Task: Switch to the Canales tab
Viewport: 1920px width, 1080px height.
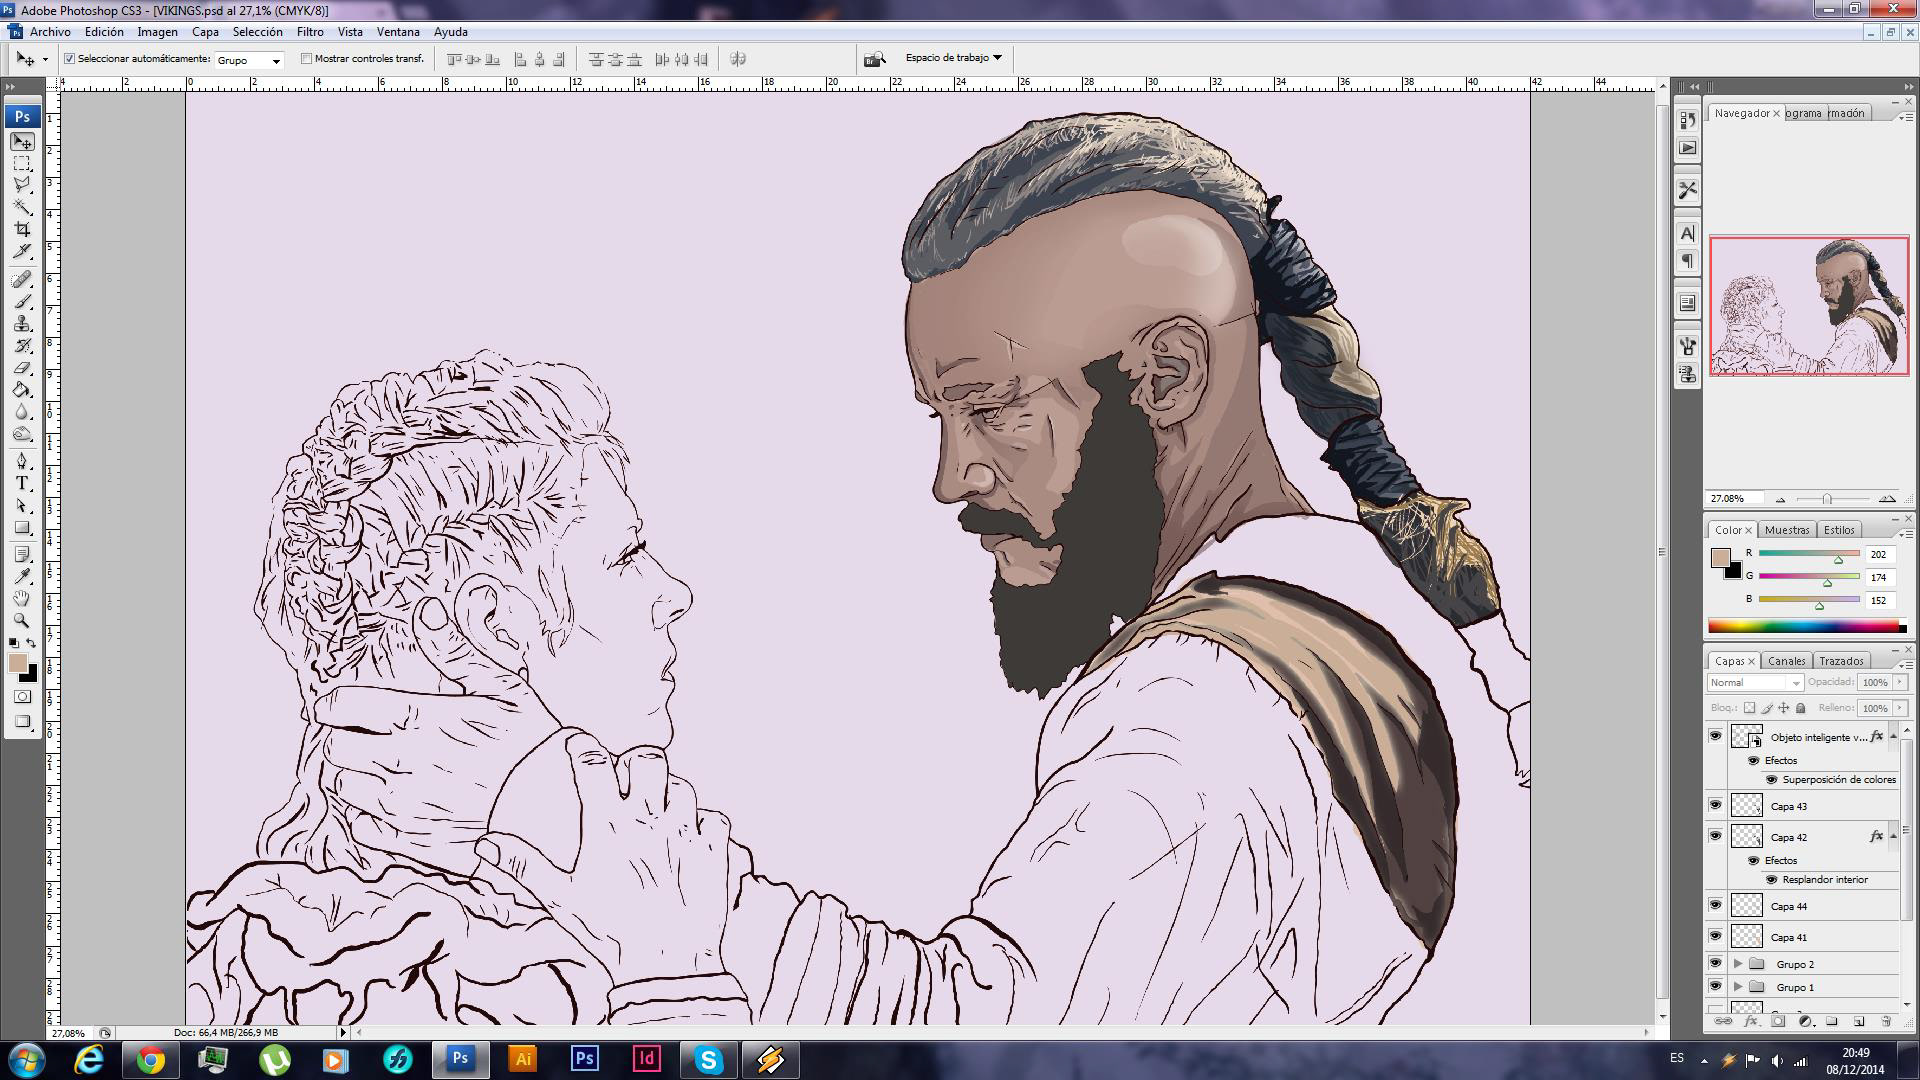Action: [x=1786, y=661]
